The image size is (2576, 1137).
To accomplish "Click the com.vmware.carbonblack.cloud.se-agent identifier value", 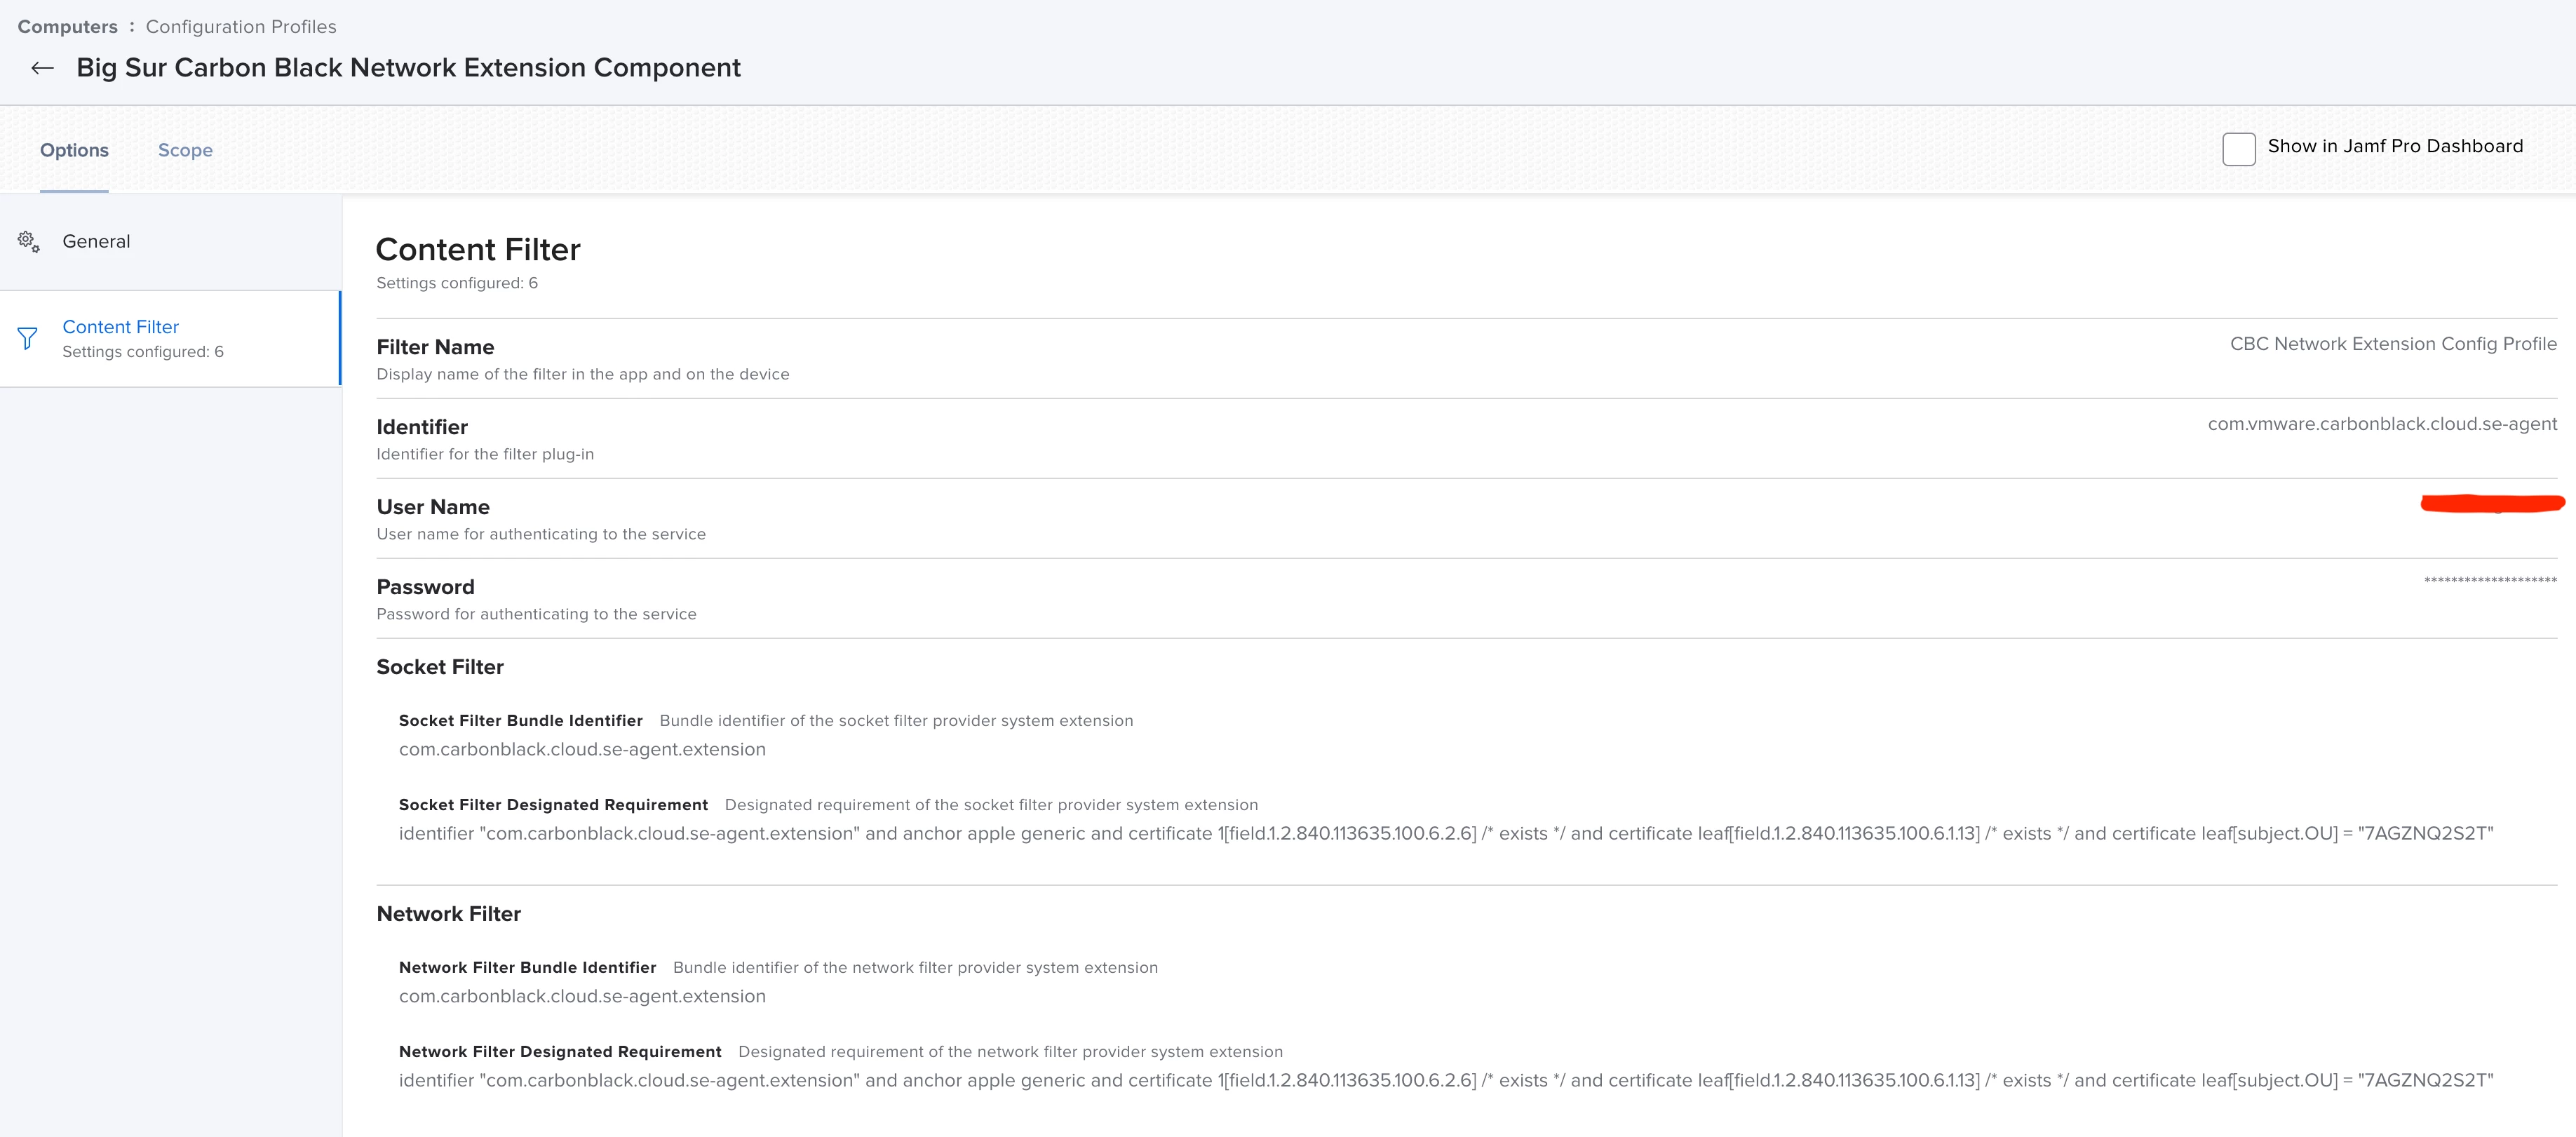I will point(2381,424).
